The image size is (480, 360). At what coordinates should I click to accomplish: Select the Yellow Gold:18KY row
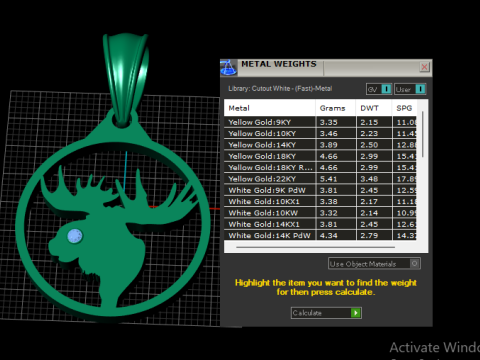point(320,156)
